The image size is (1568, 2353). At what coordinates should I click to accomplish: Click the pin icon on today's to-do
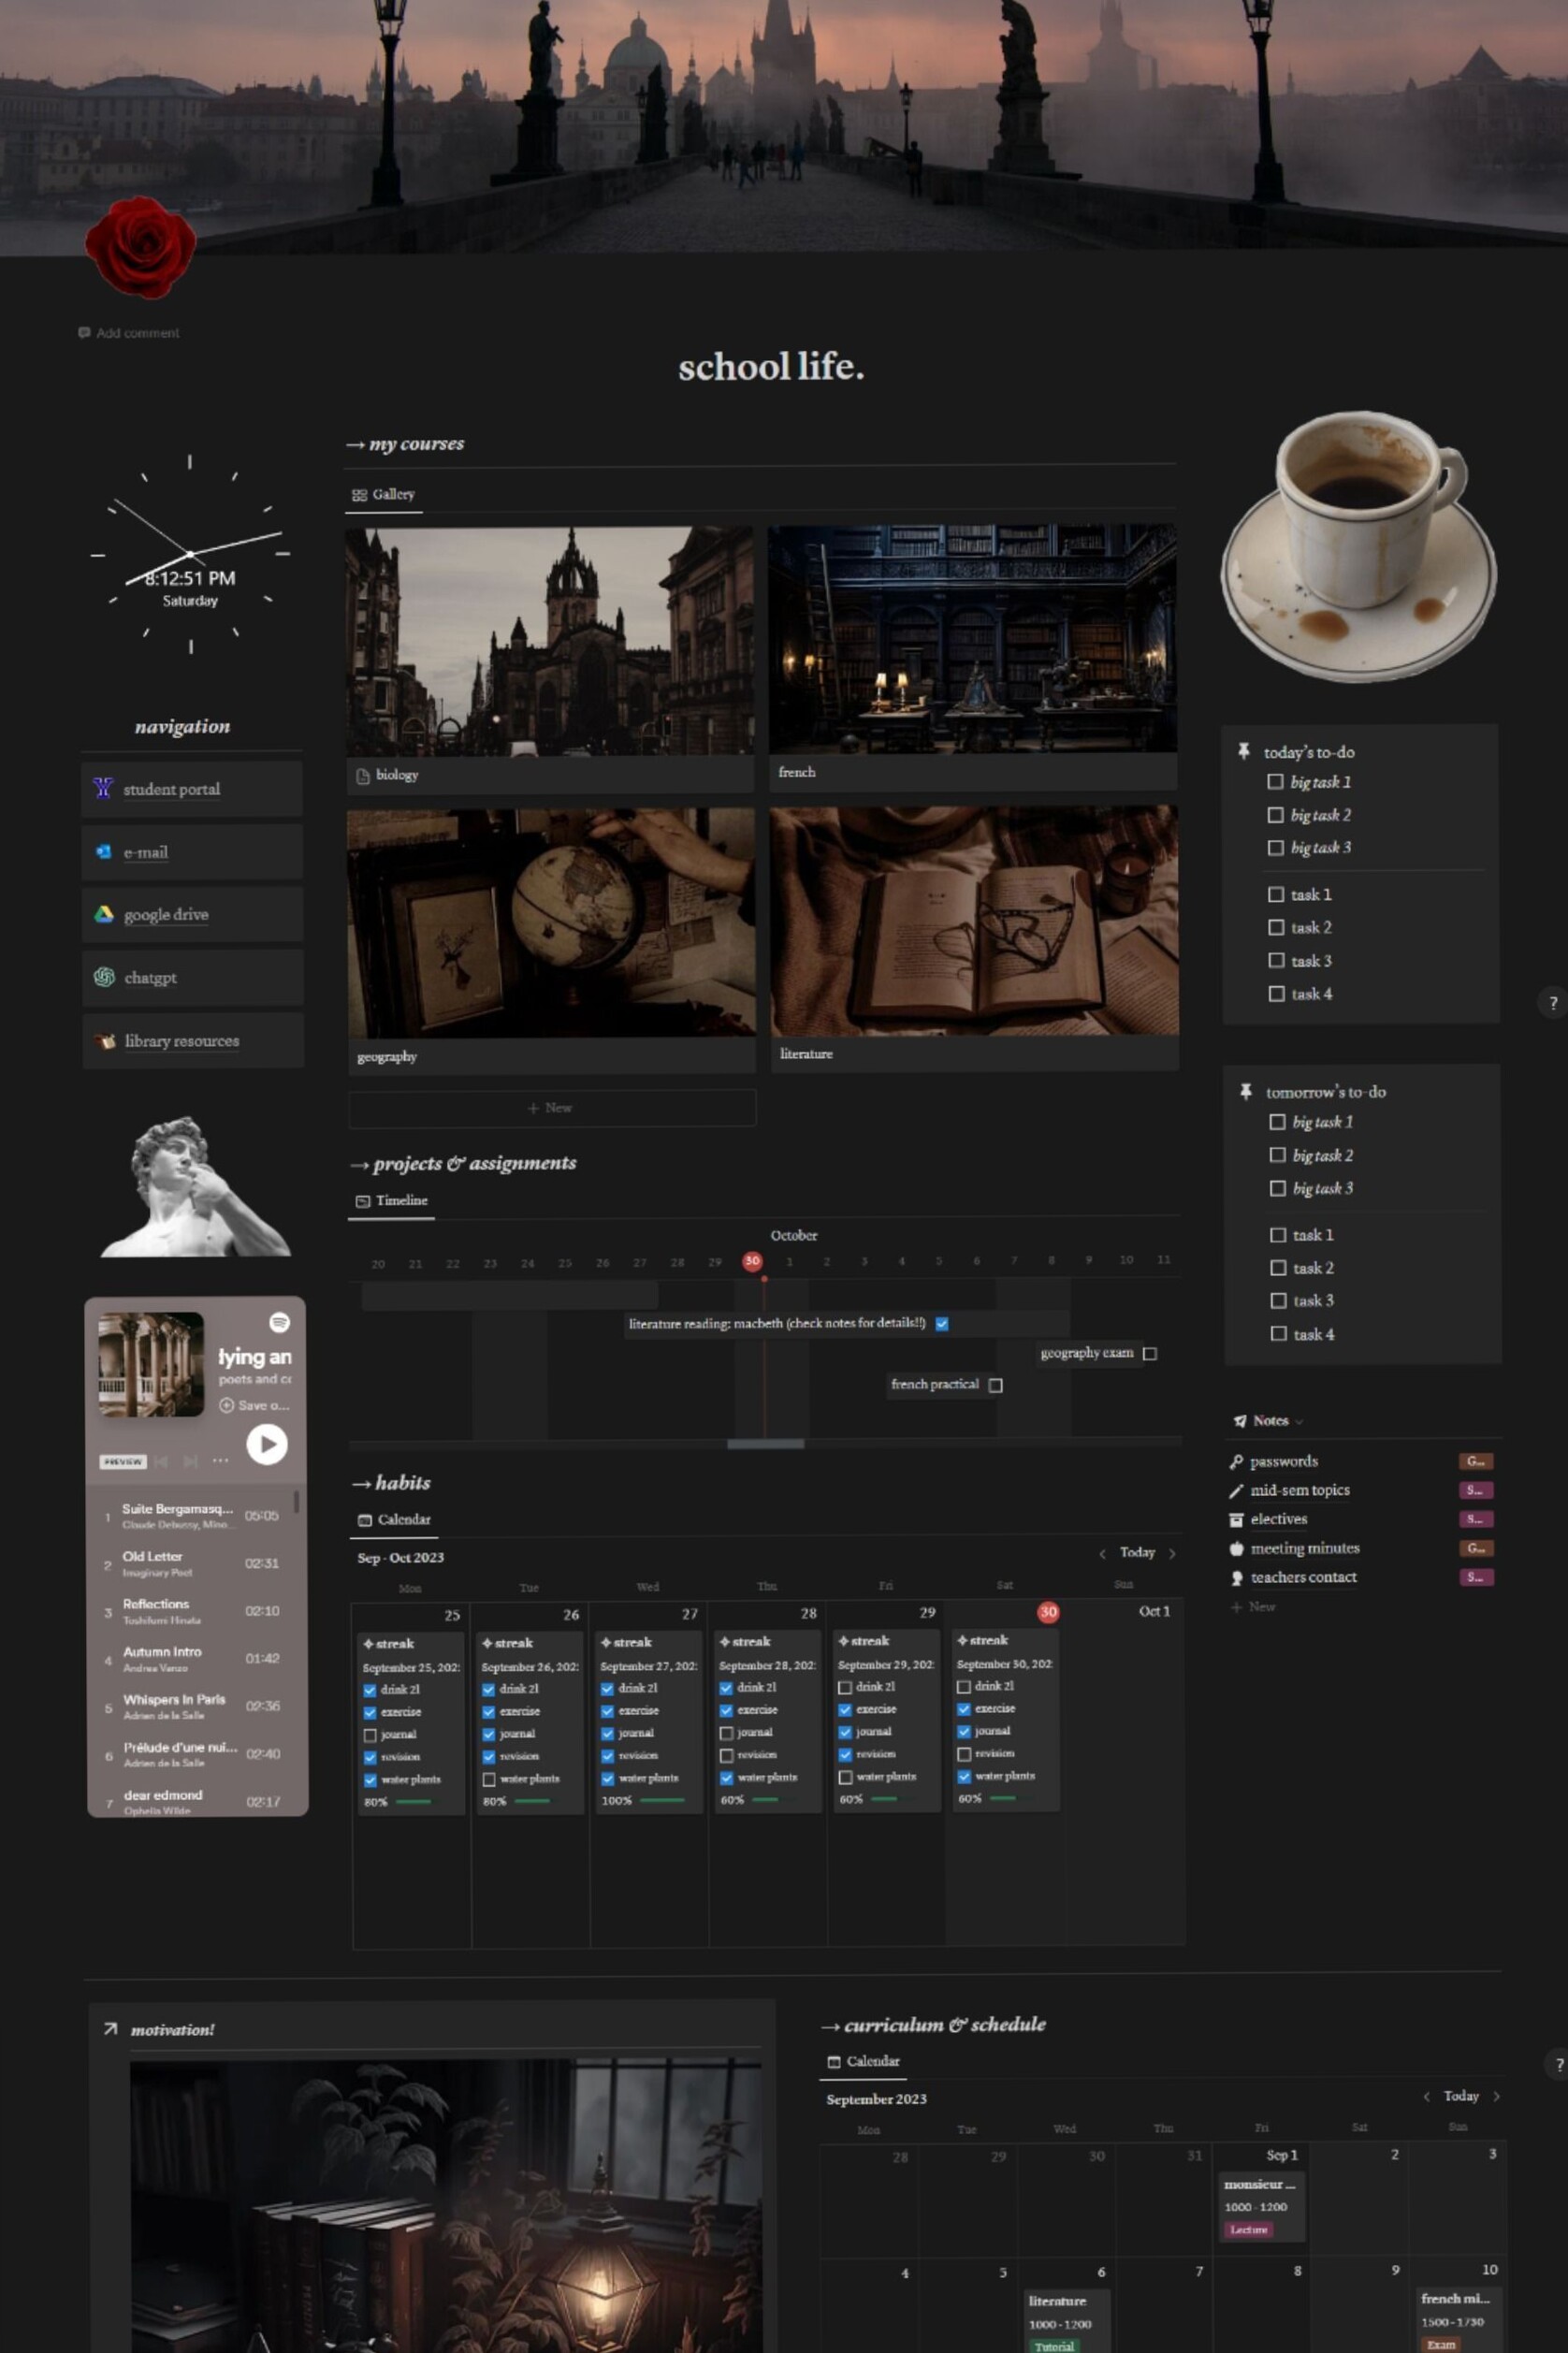[1243, 751]
